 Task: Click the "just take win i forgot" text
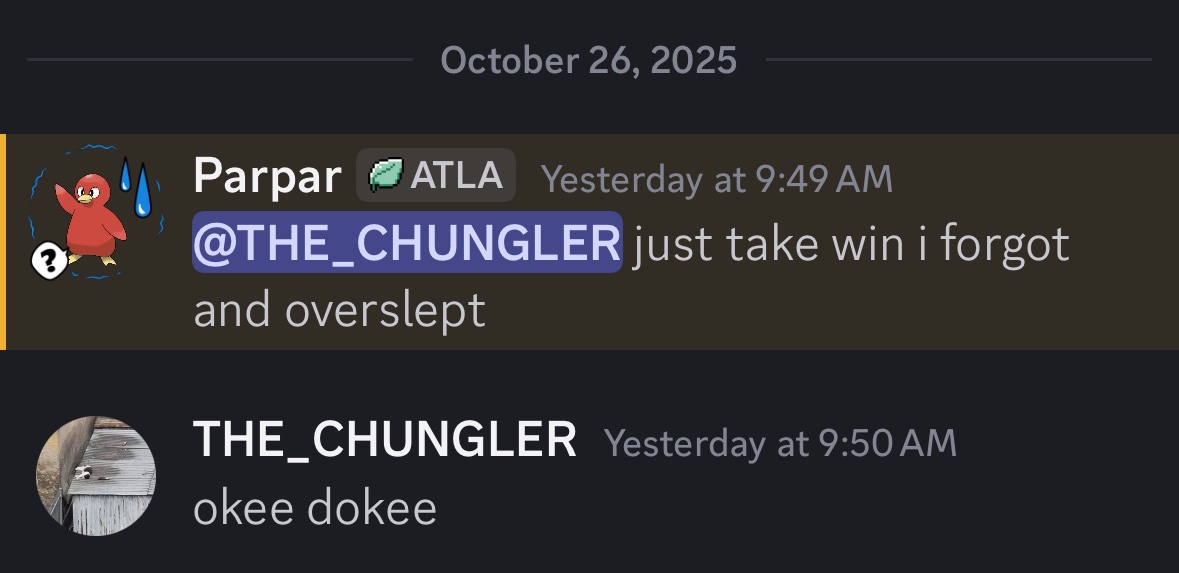850,244
